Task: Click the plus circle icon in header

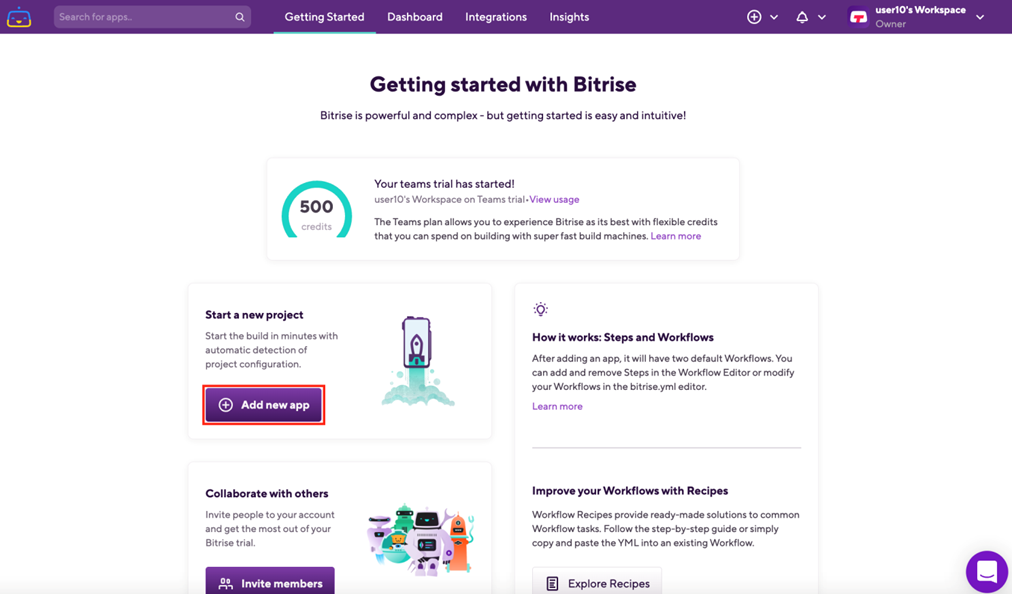Action: click(x=754, y=17)
